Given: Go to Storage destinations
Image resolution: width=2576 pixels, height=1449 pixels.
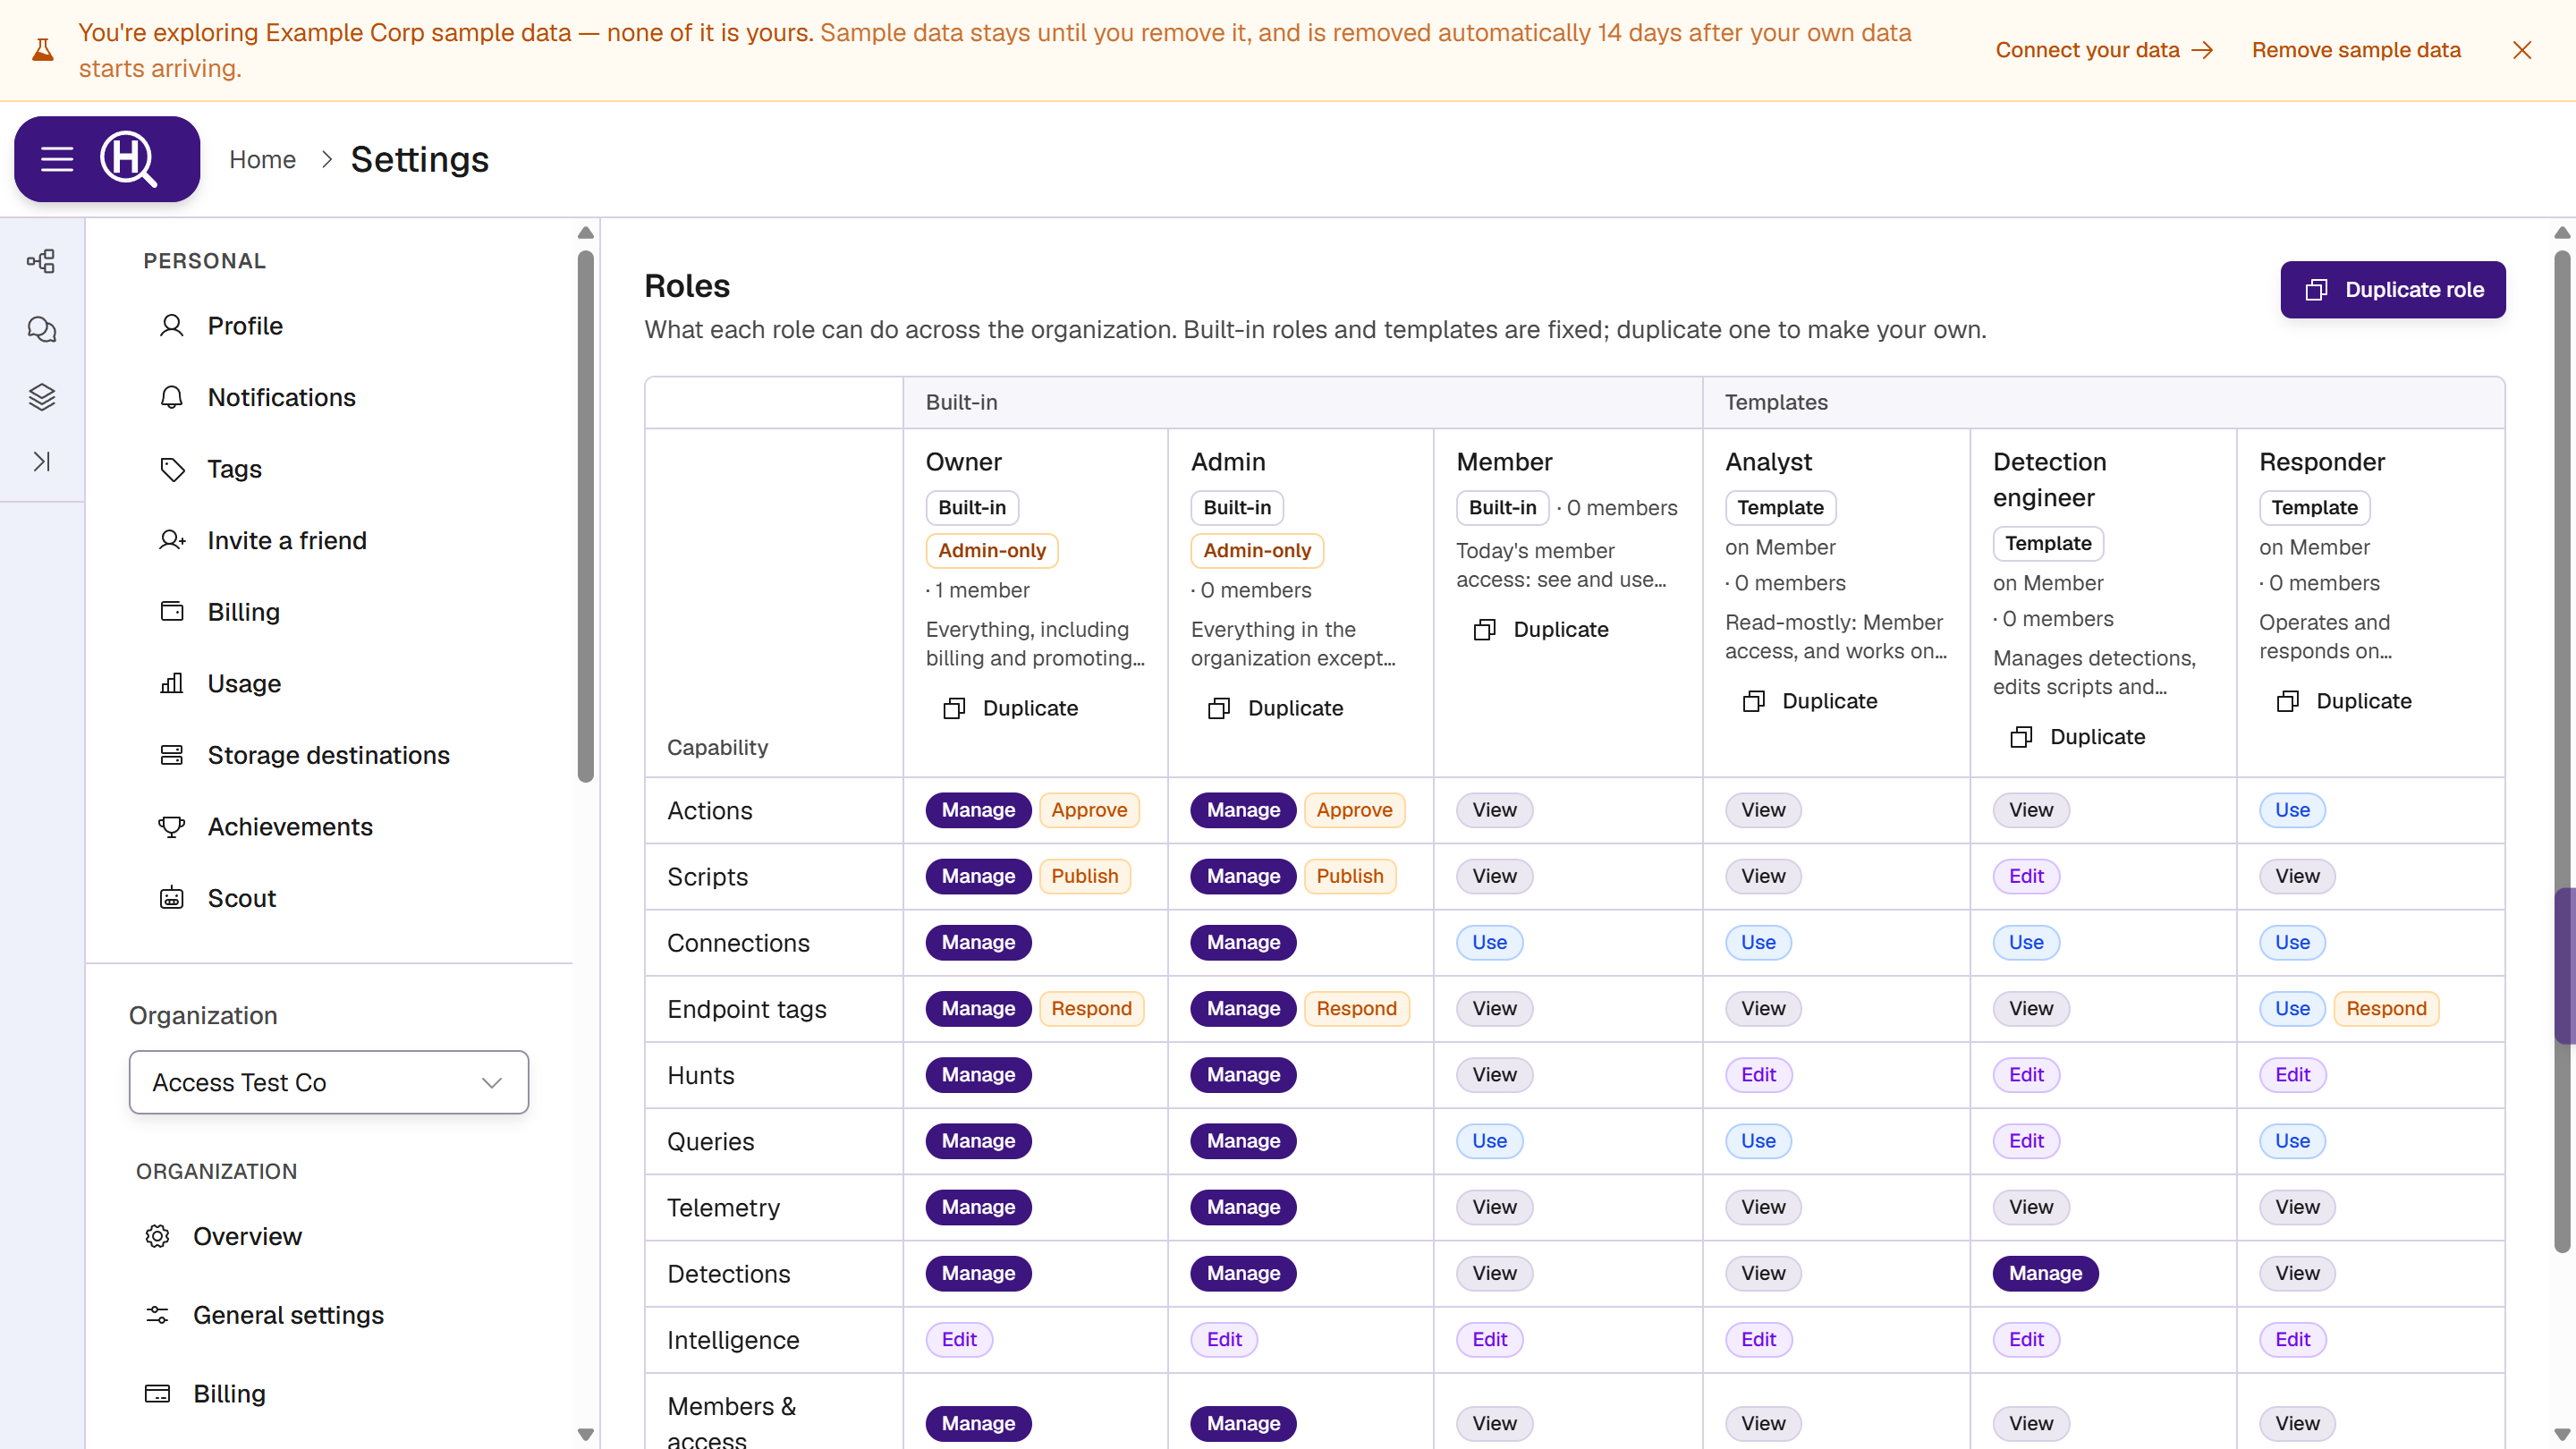Looking at the screenshot, I should (x=329, y=755).
